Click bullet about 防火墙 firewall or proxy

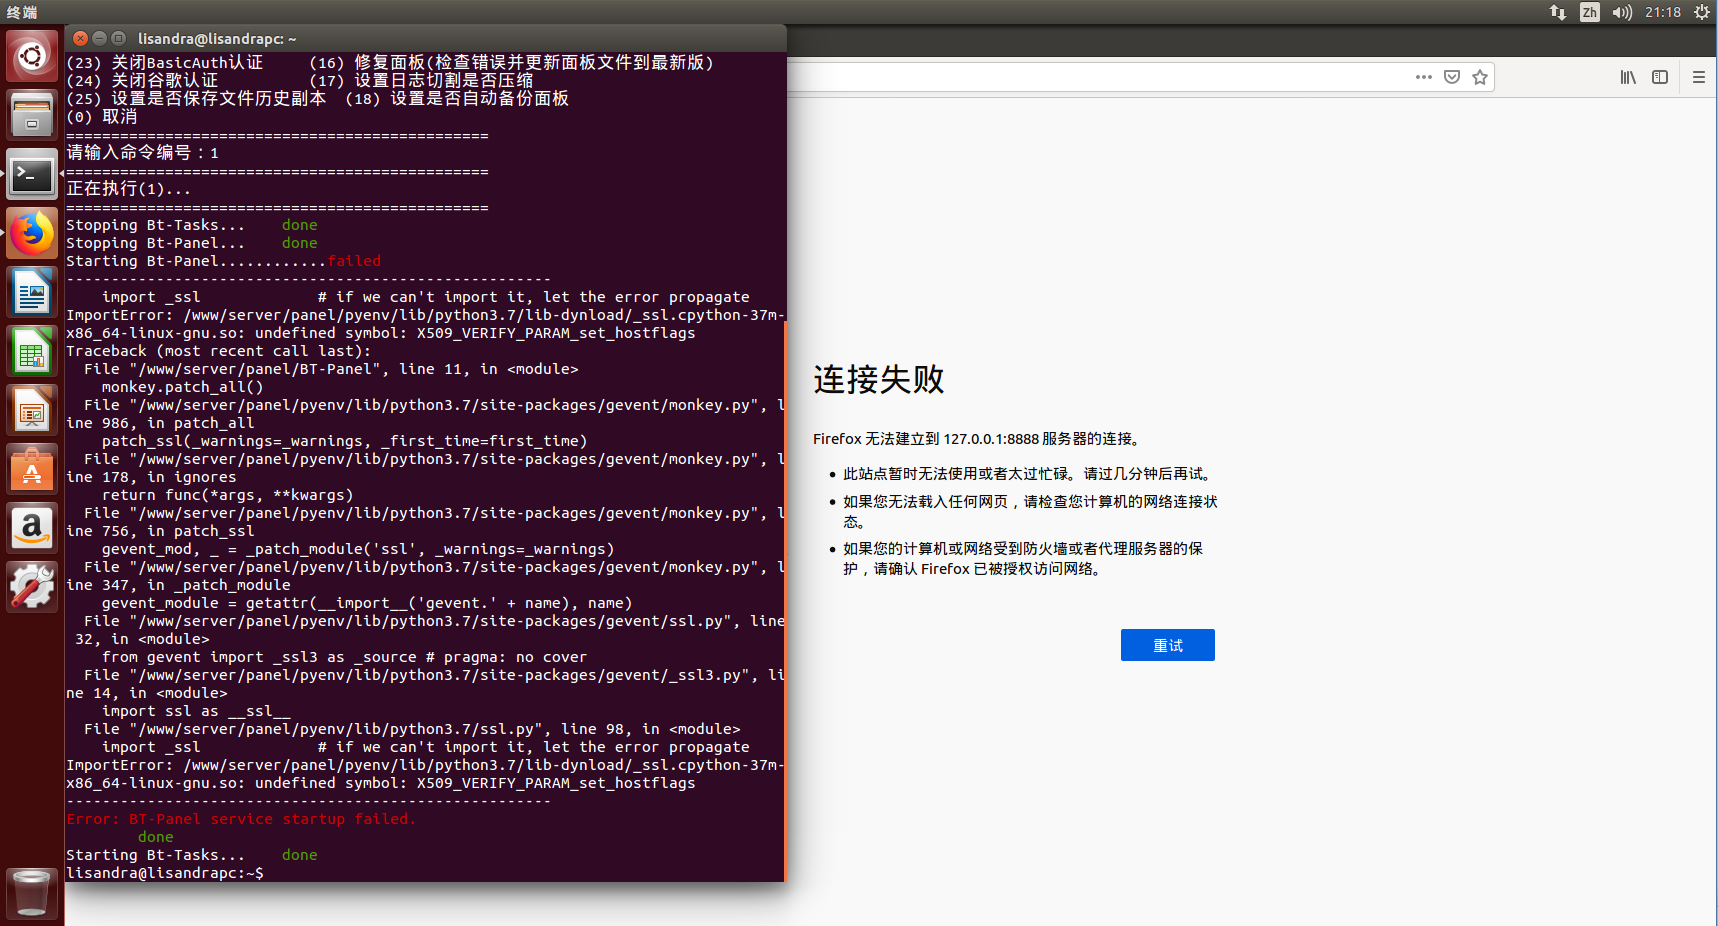click(1022, 559)
